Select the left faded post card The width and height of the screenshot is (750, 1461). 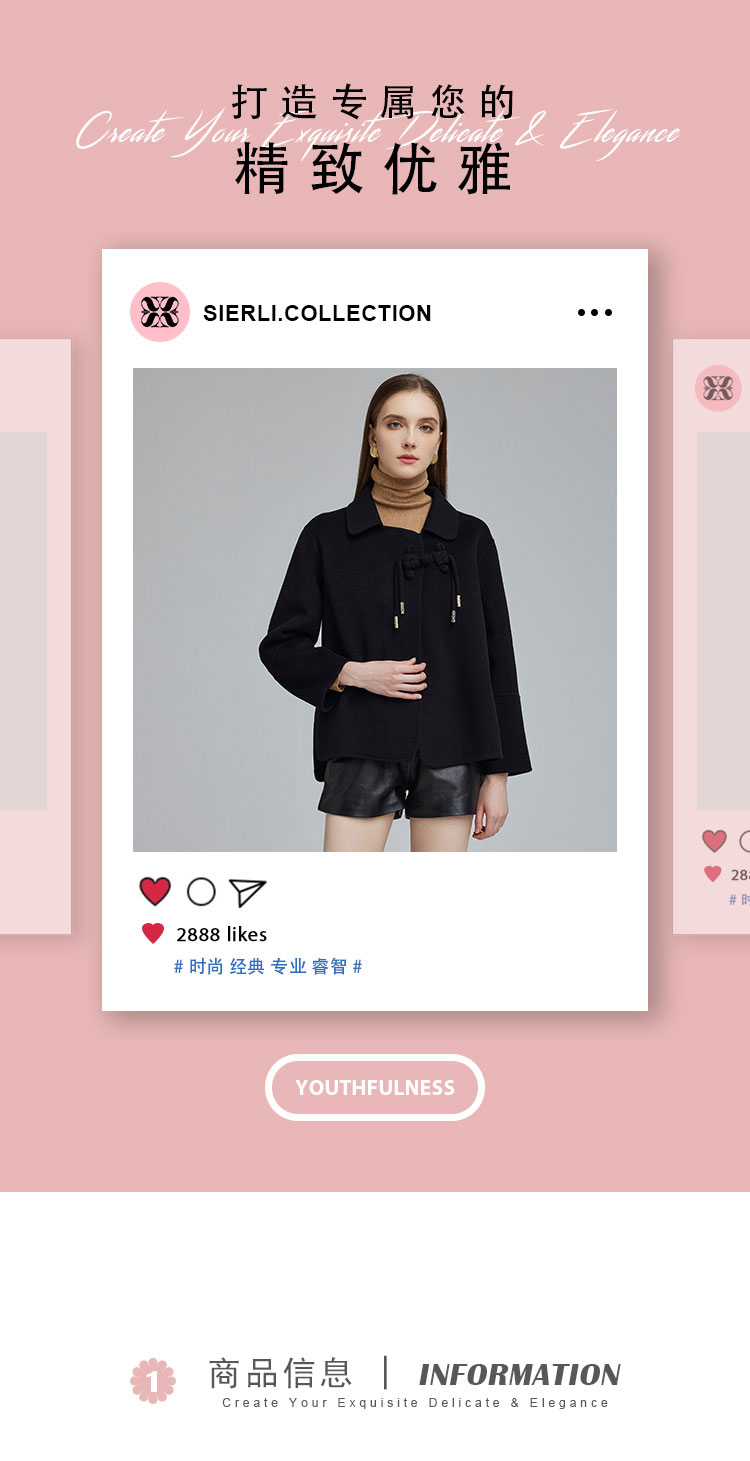35,637
